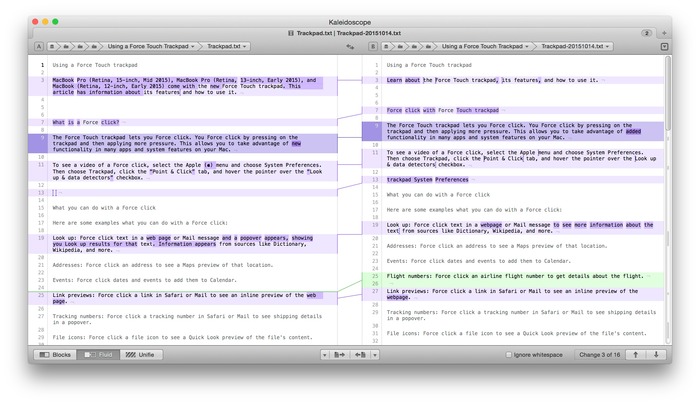Screen dimensions: 700x404
Task: Click left pane 'Look up: Force click text' paragraph
Action: tap(183, 244)
